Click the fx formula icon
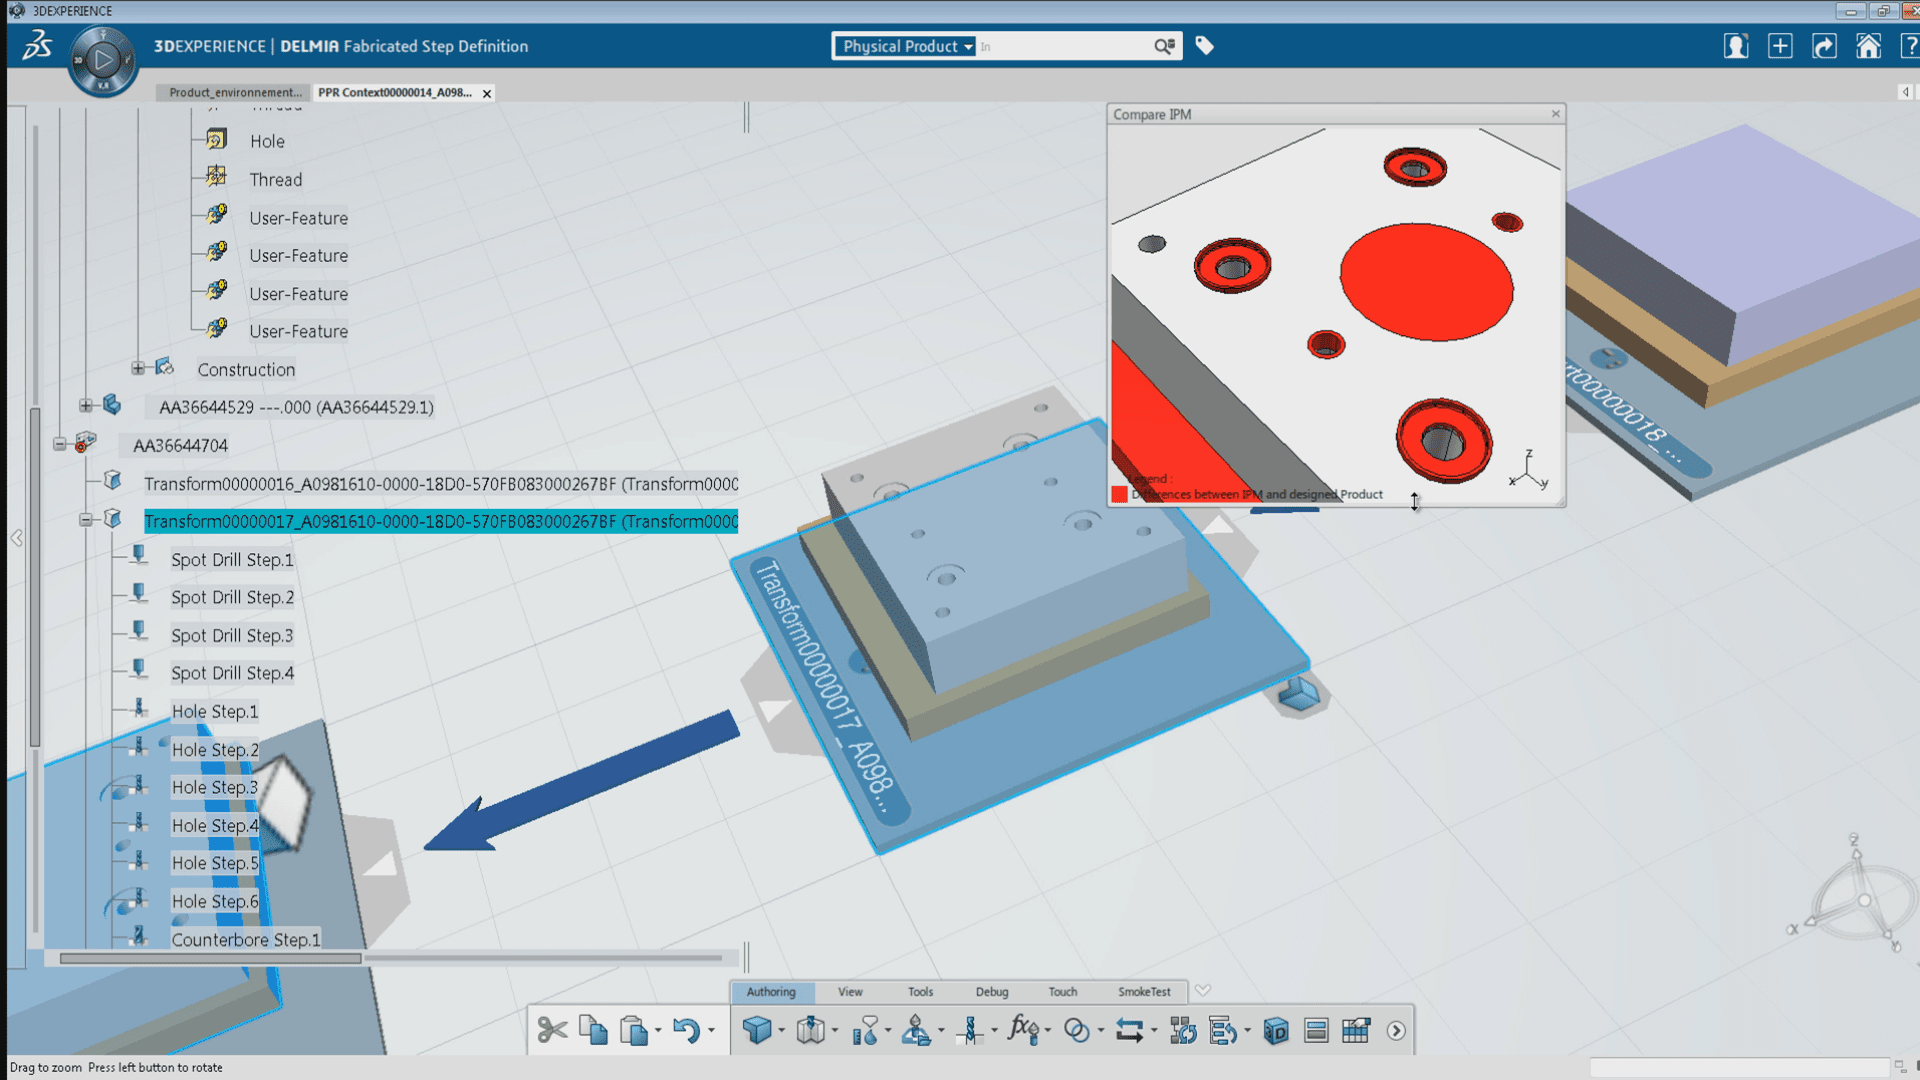The width and height of the screenshot is (1920, 1080). [1023, 1028]
